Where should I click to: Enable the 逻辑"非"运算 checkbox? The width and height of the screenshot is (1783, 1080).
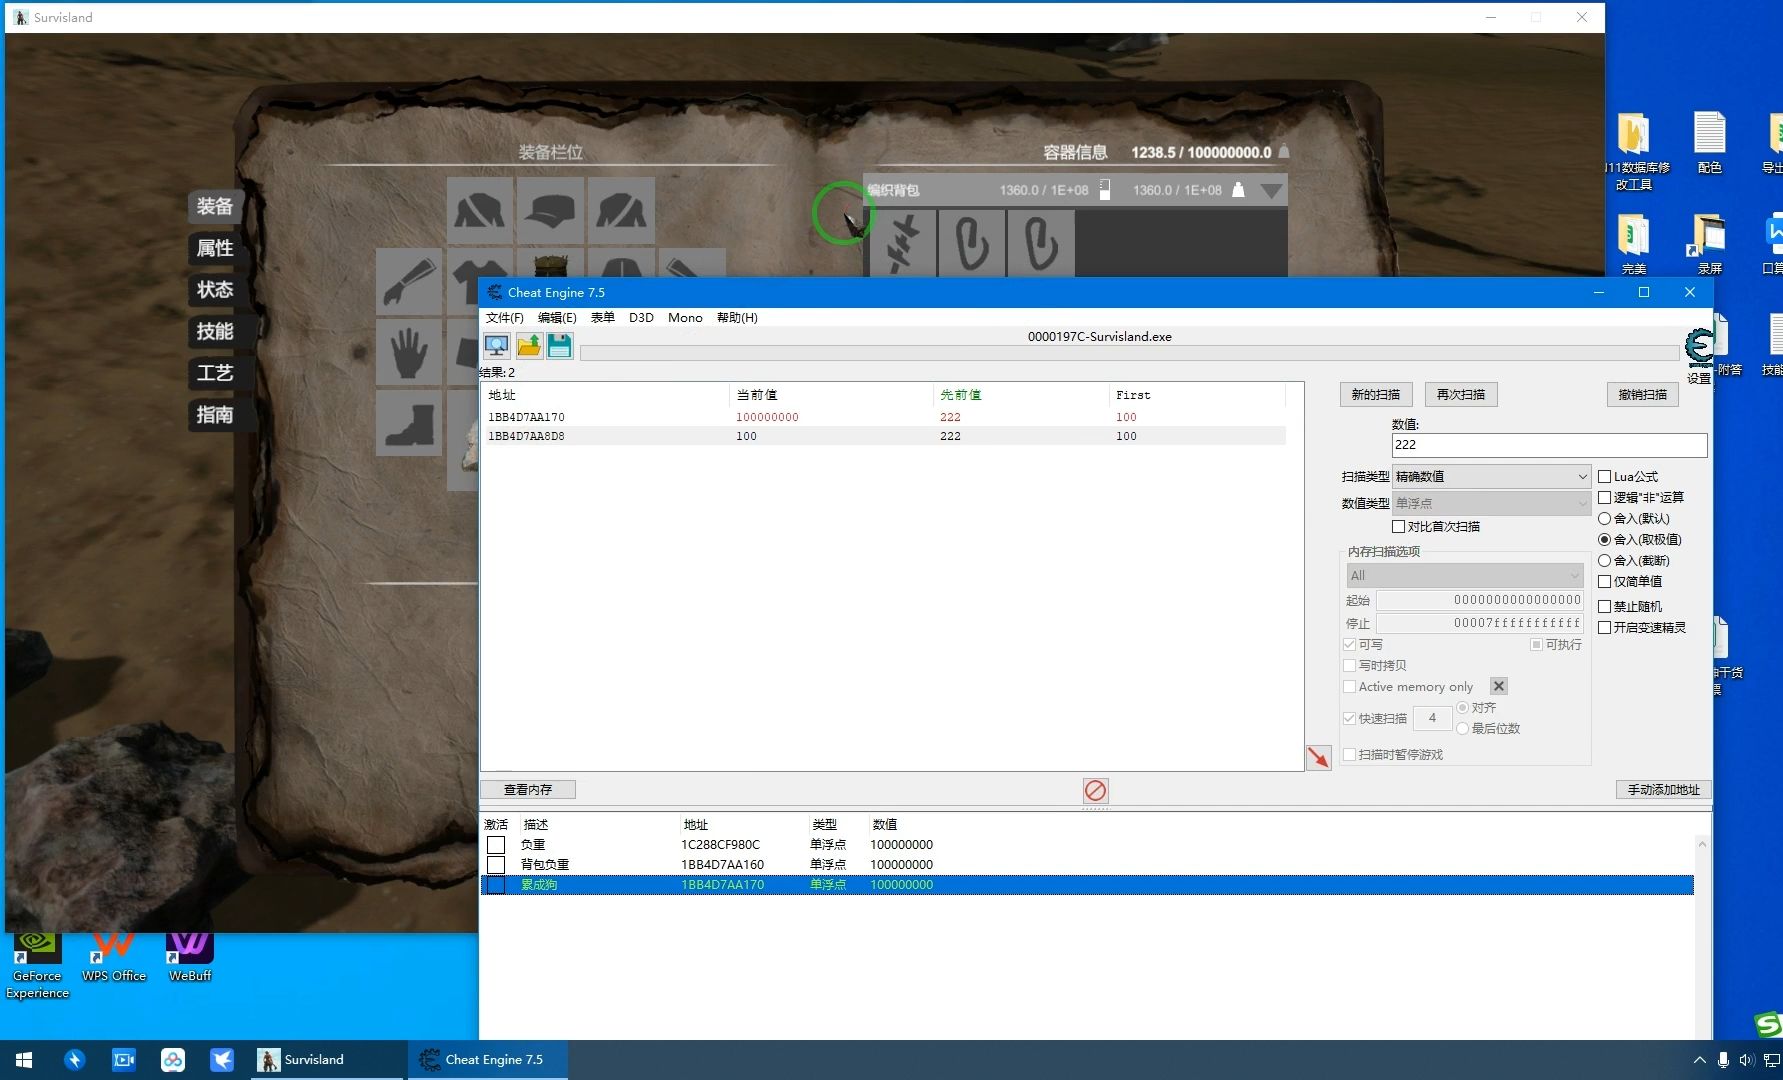point(1604,498)
